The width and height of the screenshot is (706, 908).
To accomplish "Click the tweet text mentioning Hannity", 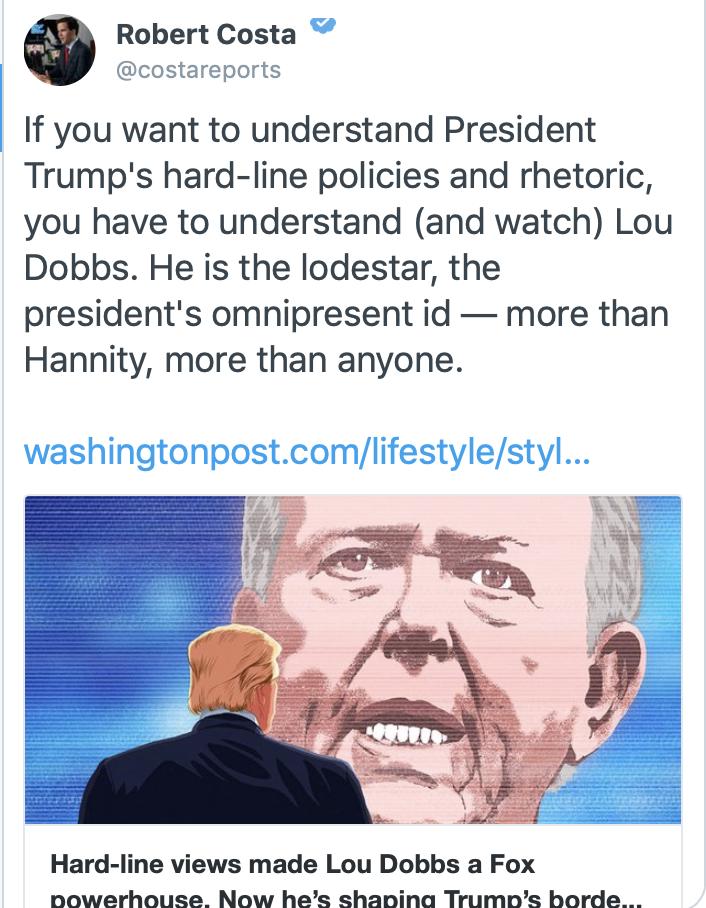I will coord(243,360).
